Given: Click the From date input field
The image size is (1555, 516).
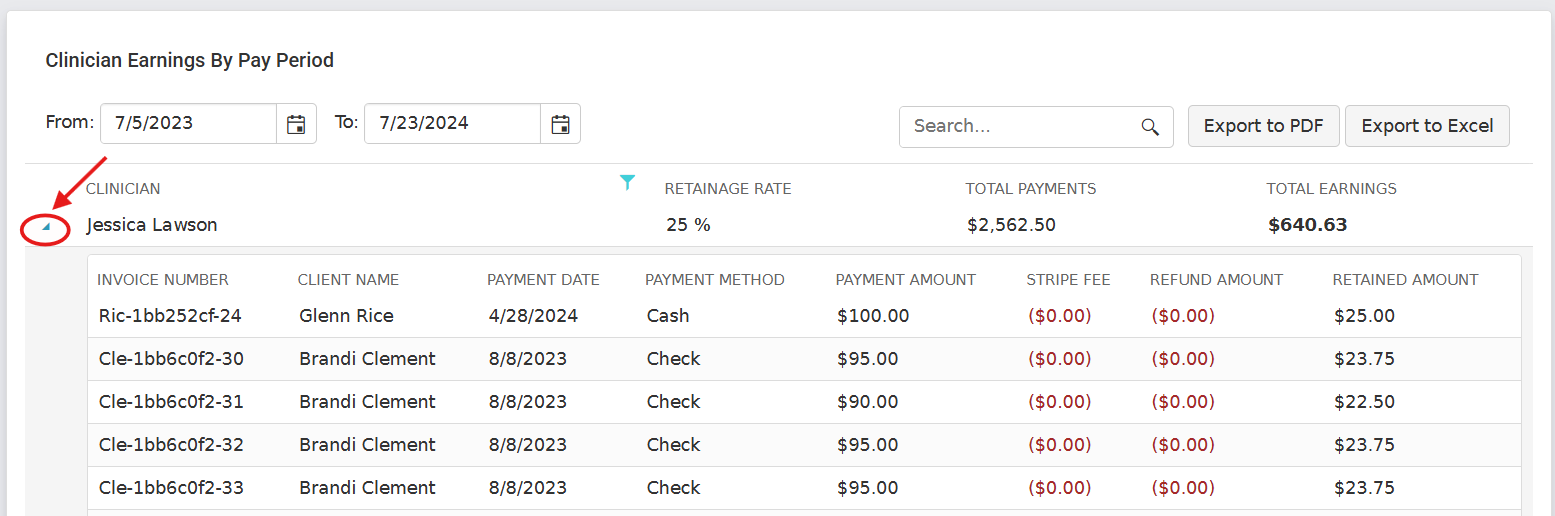Looking at the screenshot, I should click(x=189, y=124).
